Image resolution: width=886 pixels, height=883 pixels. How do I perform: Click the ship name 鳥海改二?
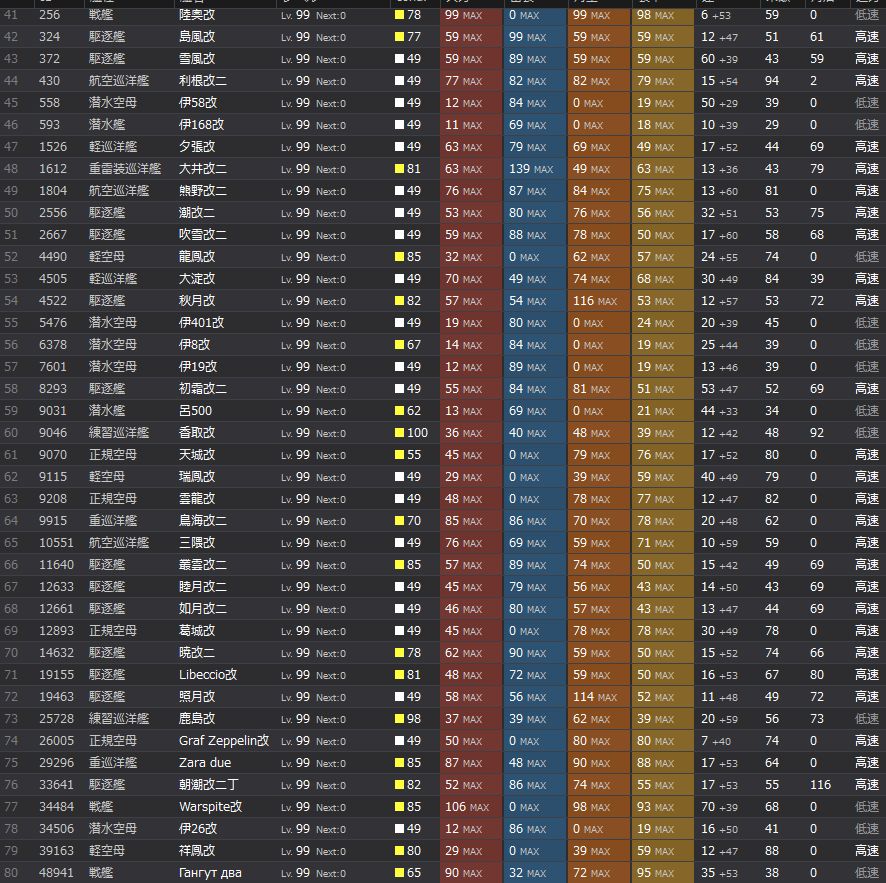(x=202, y=521)
